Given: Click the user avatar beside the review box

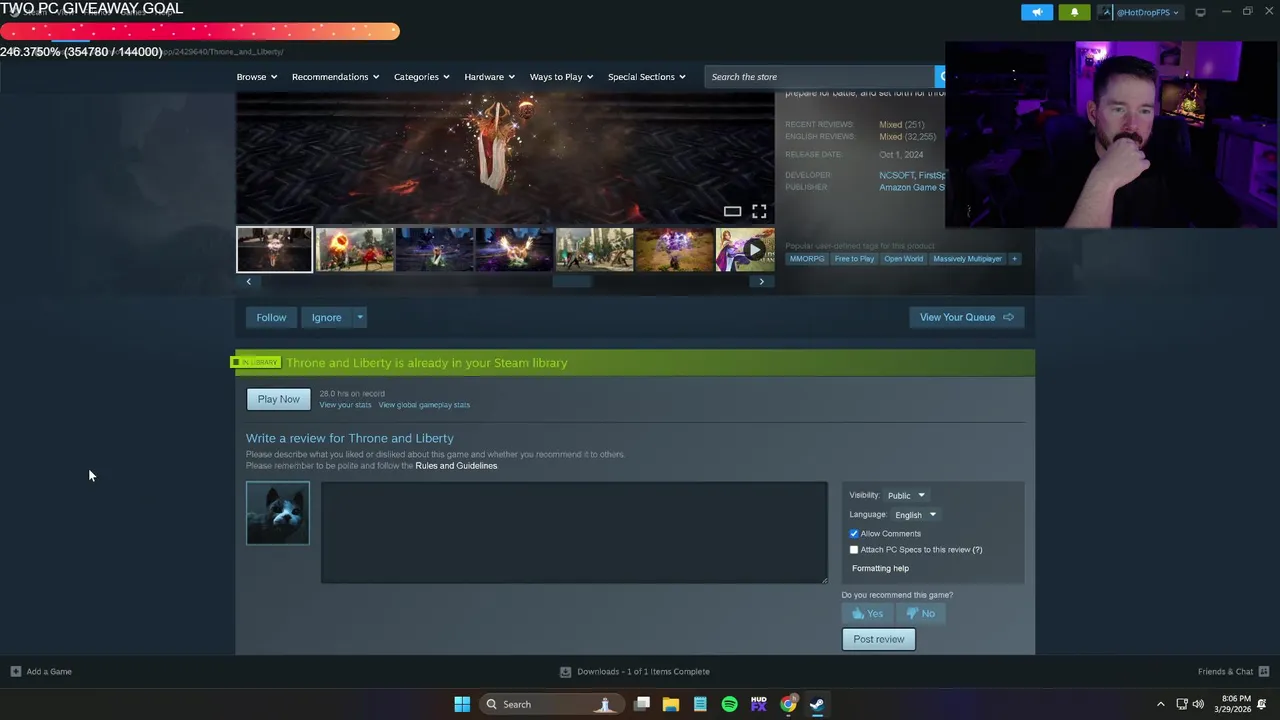Looking at the screenshot, I should [278, 513].
